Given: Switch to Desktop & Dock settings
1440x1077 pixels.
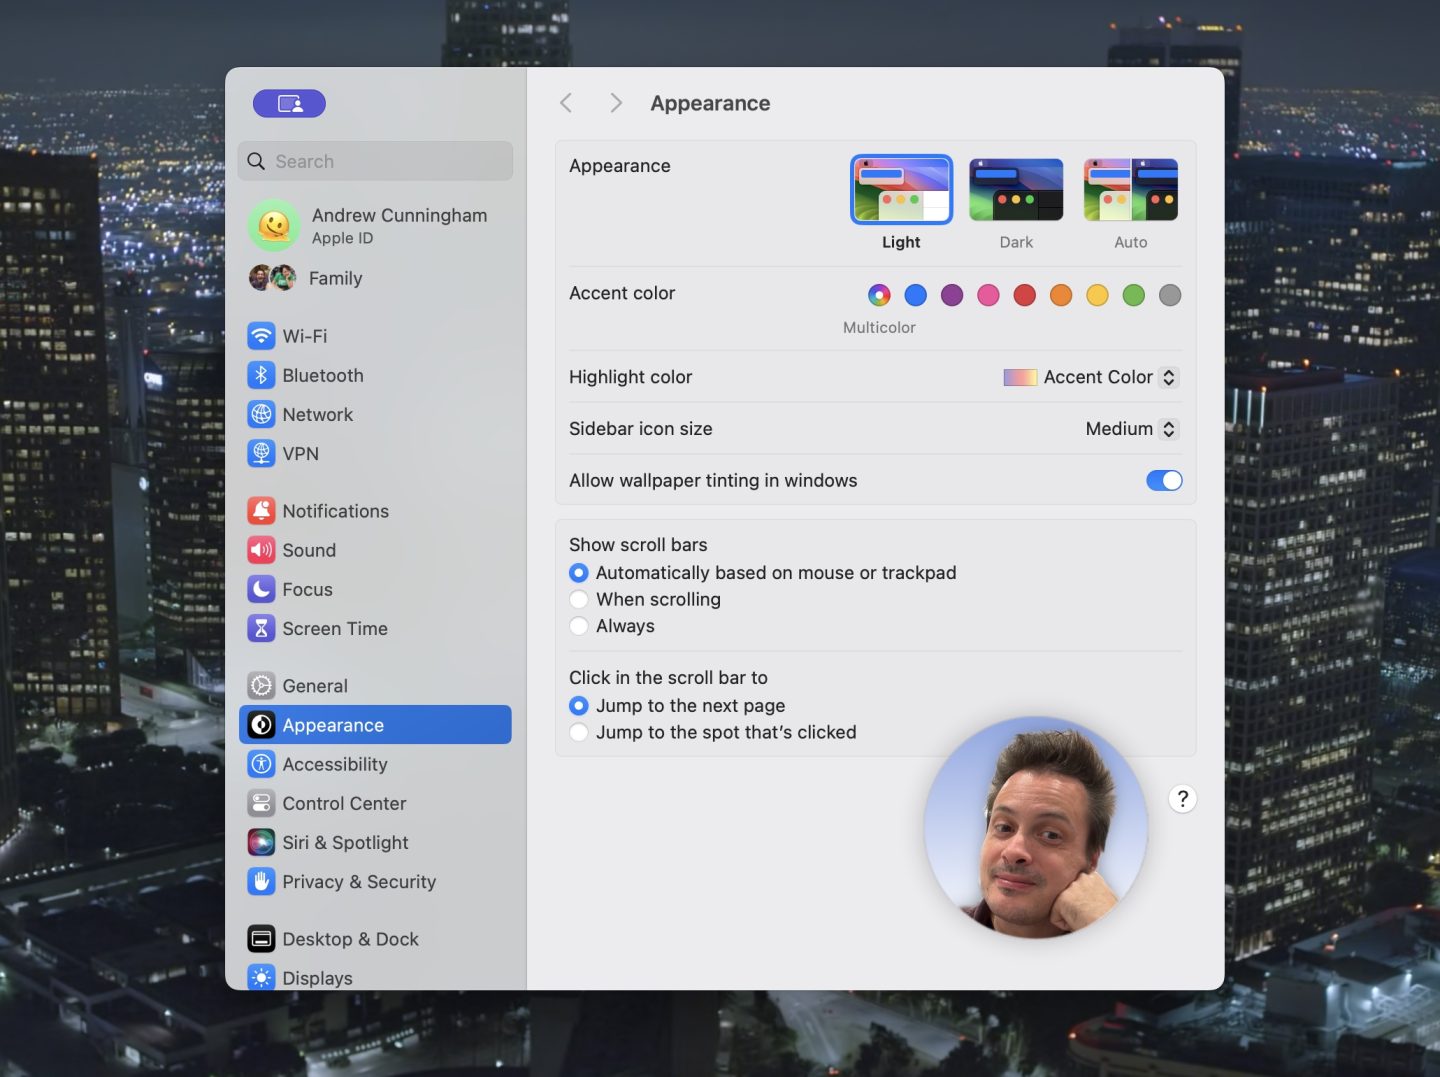Looking at the screenshot, I should pos(350,939).
